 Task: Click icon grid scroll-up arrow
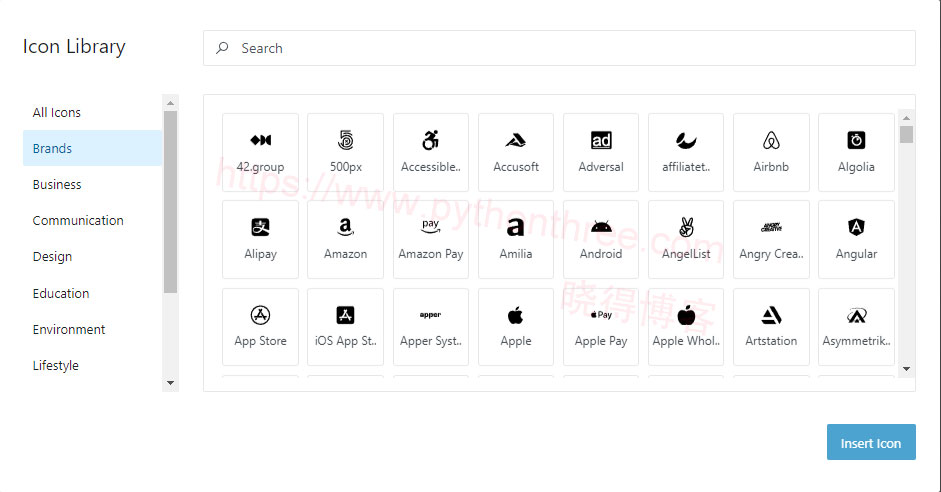(x=906, y=118)
